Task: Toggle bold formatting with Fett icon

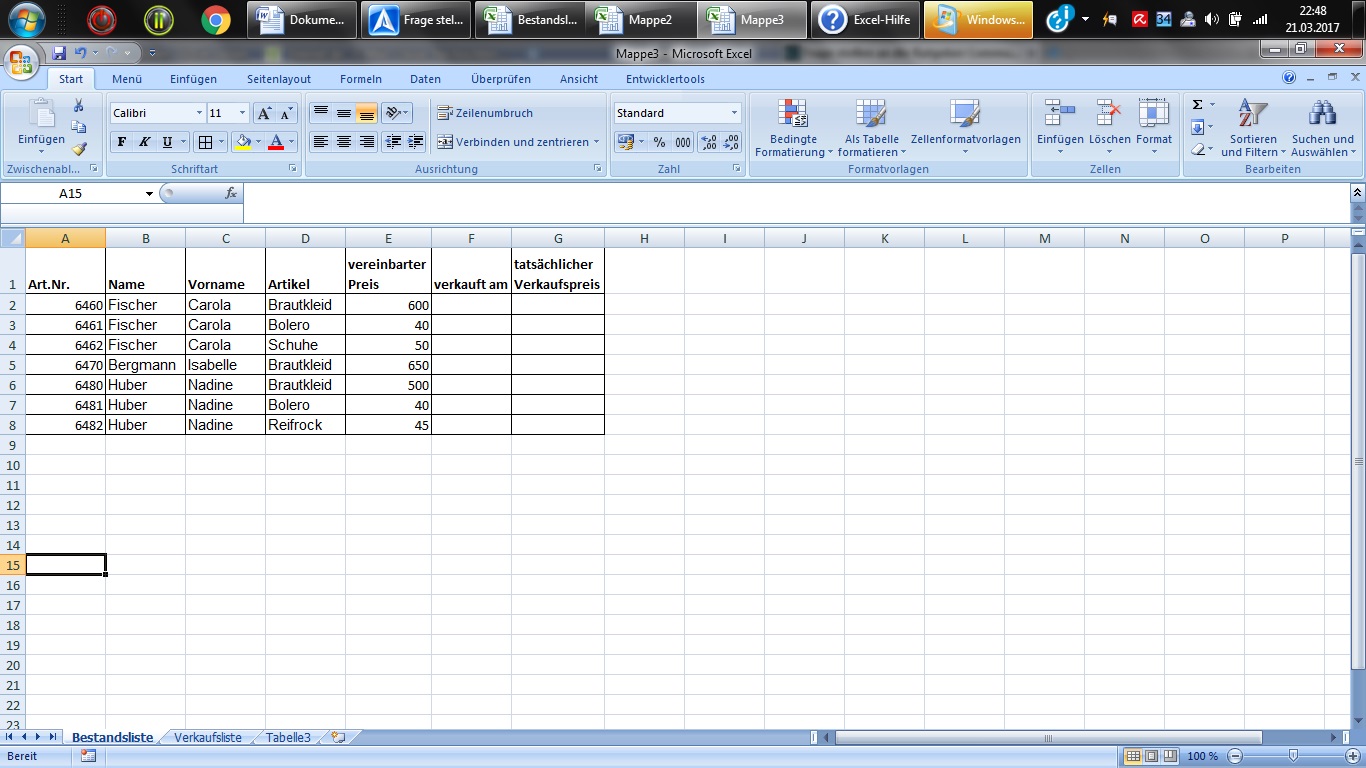Action: coord(121,142)
